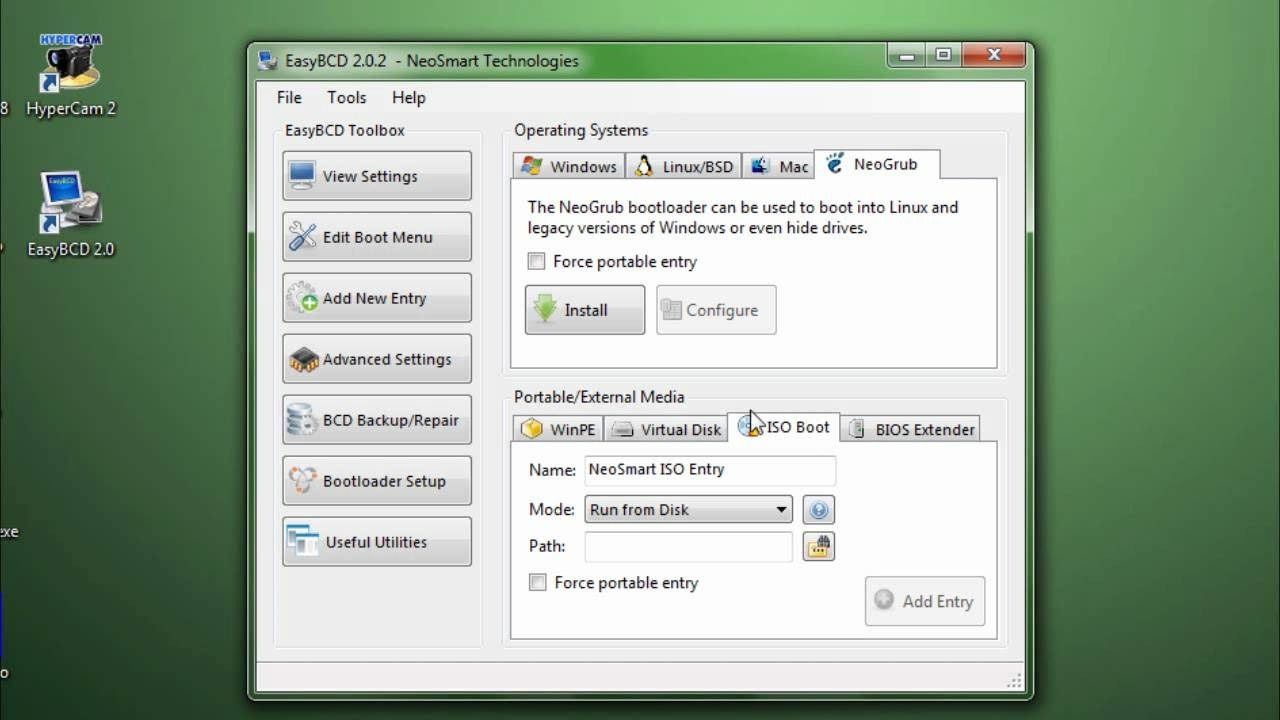This screenshot has width=1280, height=720.
Task: Switch to the Linux/BSD tab
Action: [684, 166]
